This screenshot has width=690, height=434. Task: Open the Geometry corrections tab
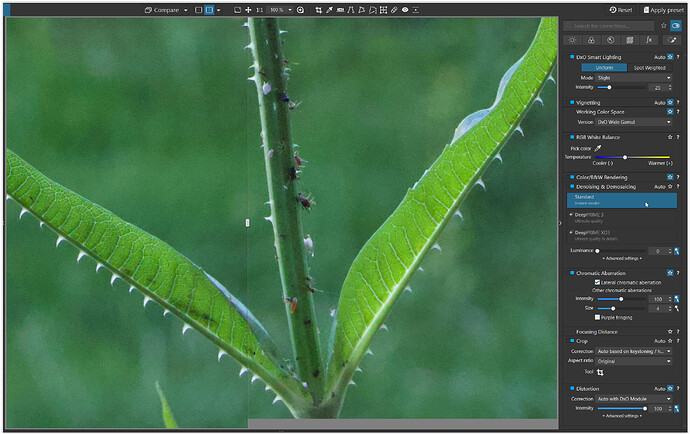coord(630,40)
